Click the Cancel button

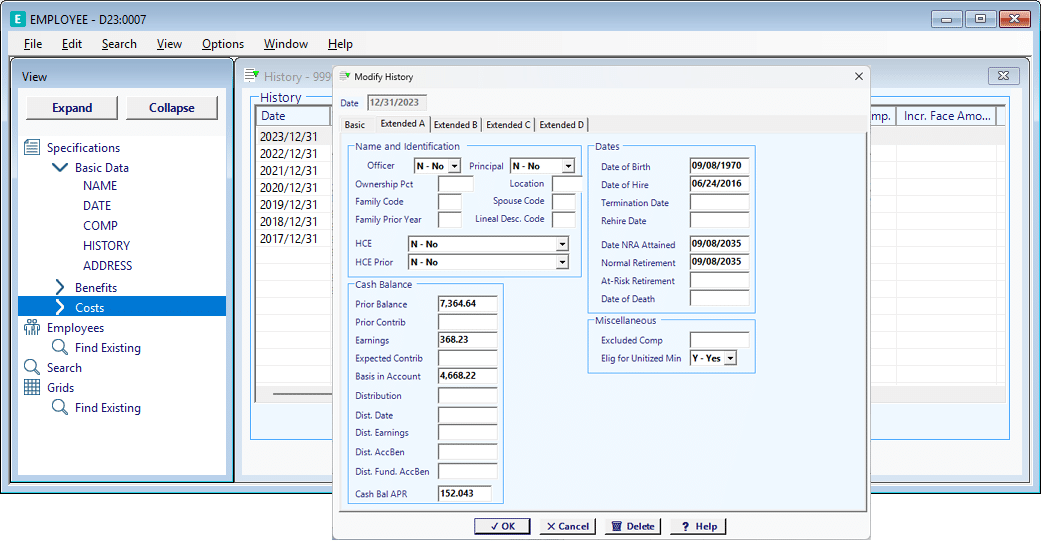(568, 526)
